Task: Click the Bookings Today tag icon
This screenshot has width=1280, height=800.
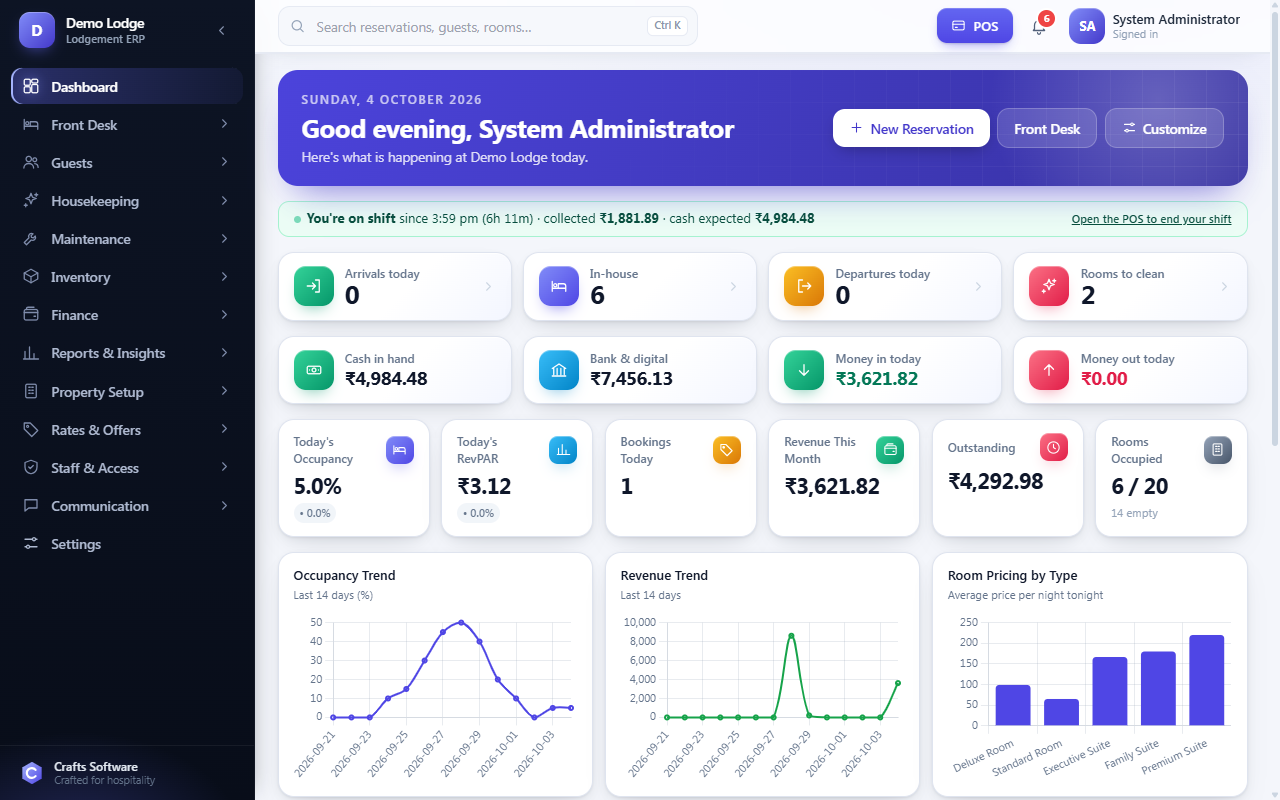Action: [727, 450]
